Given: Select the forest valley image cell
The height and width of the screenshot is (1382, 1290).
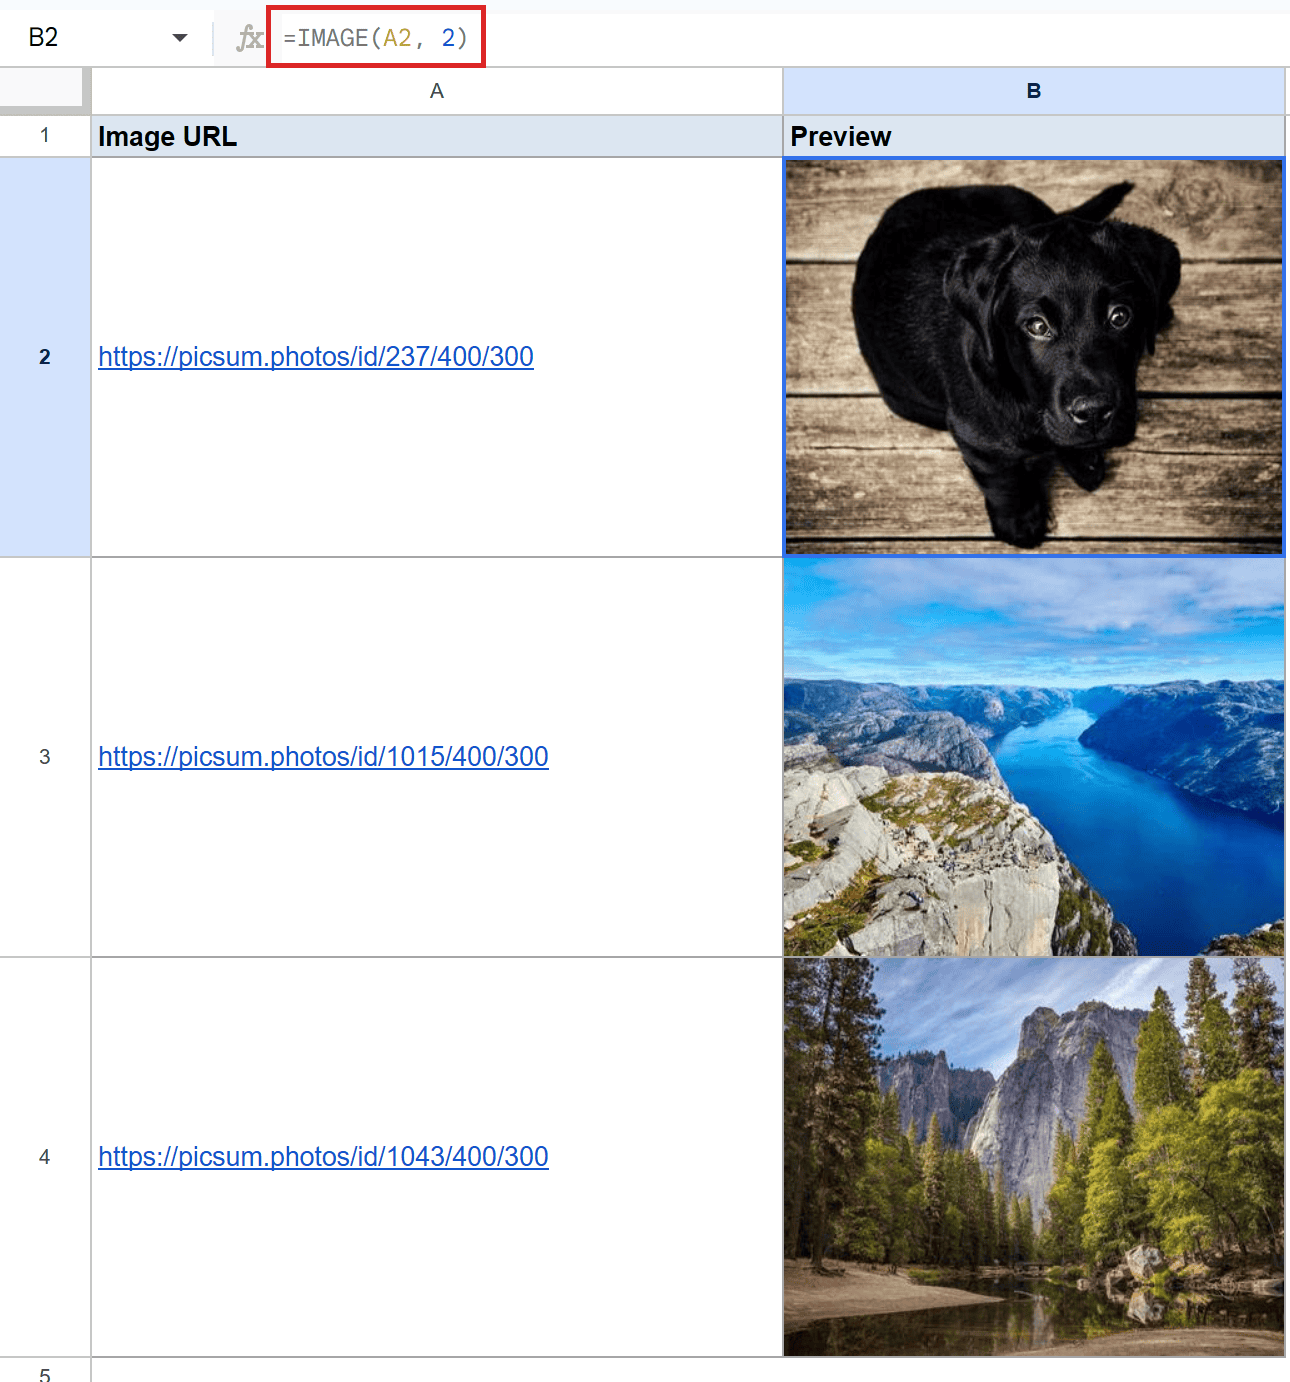Looking at the screenshot, I should coord(1034,1157).
